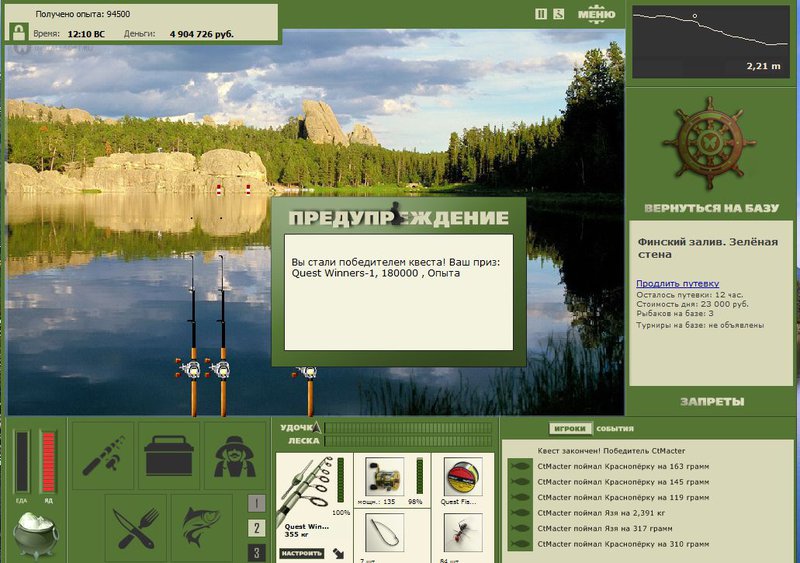The height and width of the screenshot is (563, 800).
Task: Select the reel with power 135
Action: click(x=385, y=477)
